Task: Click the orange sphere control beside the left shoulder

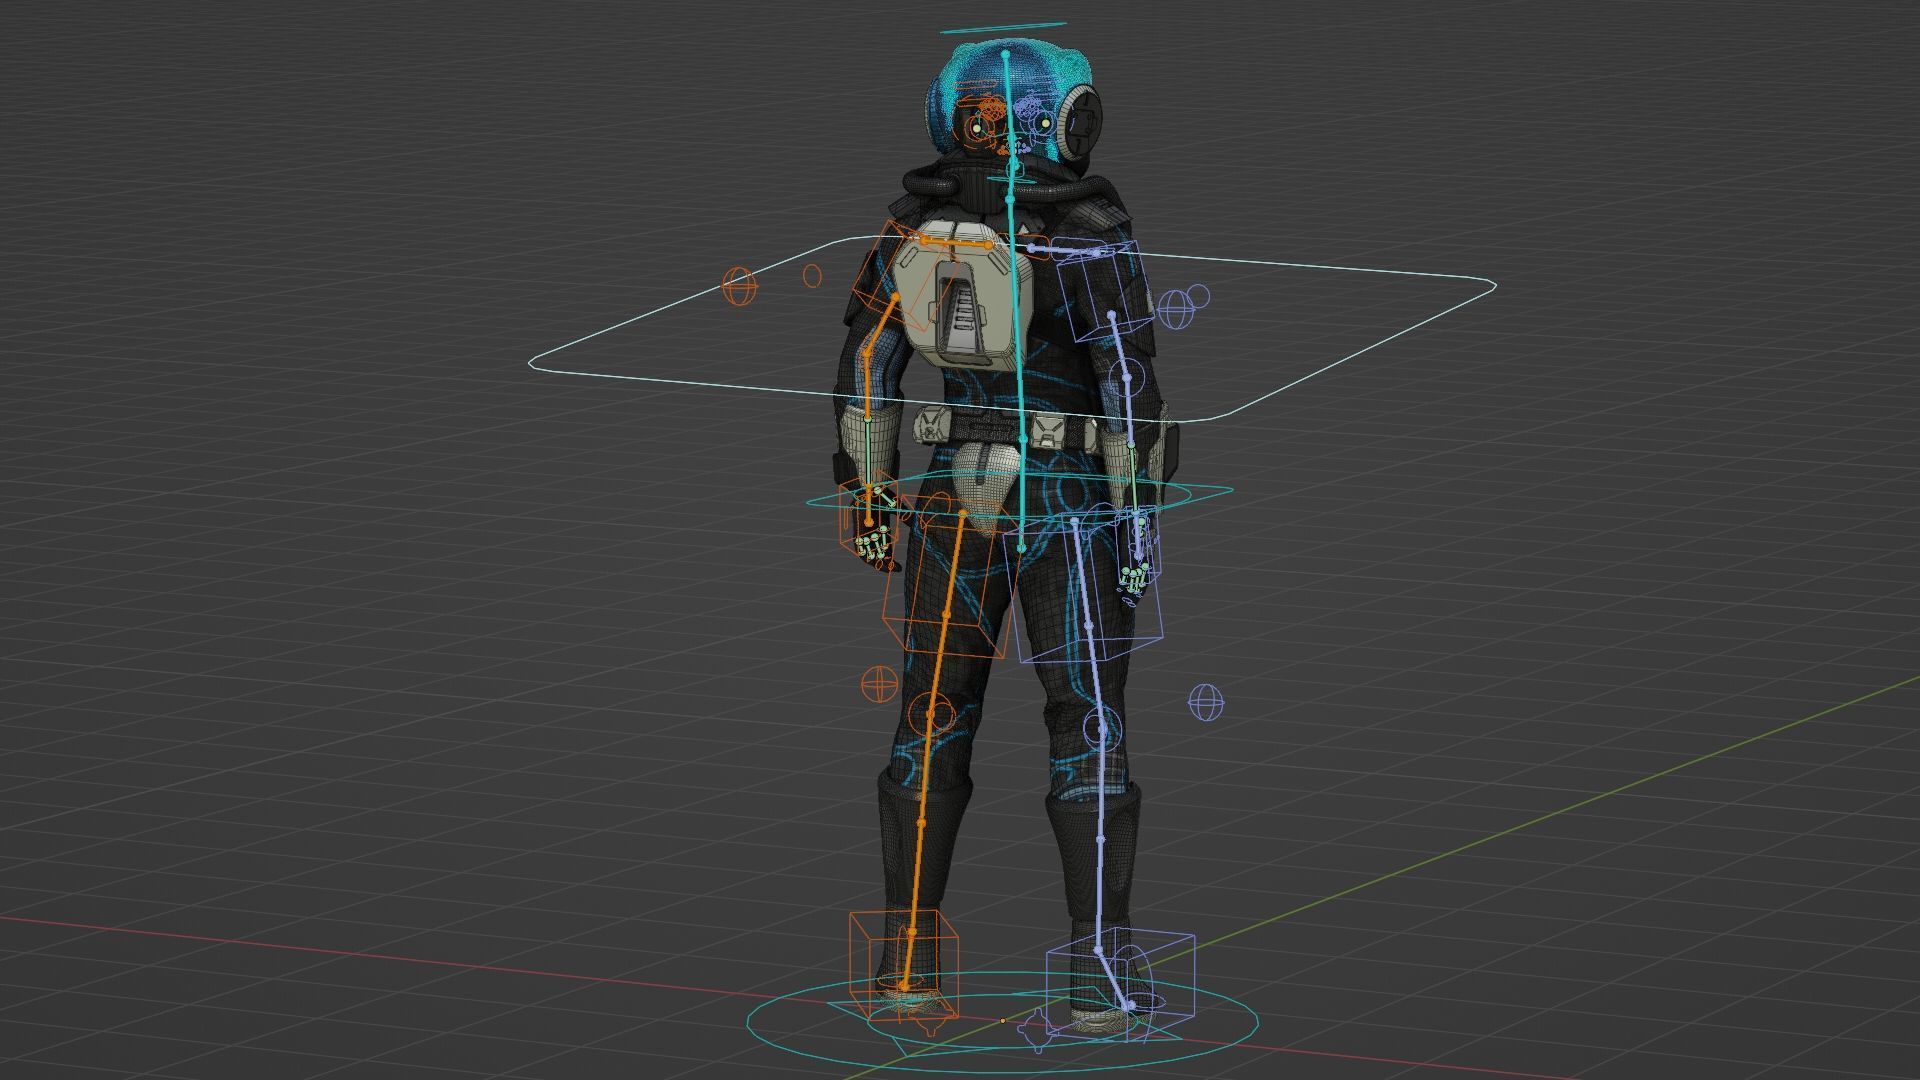Action: pos(740,287)
